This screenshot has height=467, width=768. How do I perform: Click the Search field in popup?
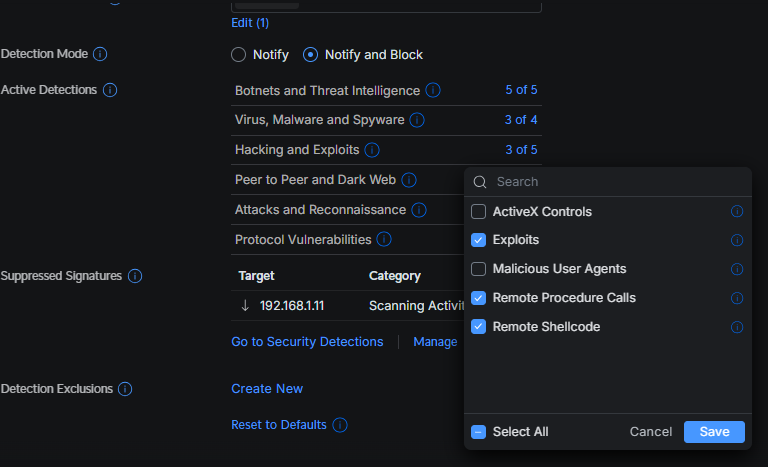click(615, 182)
